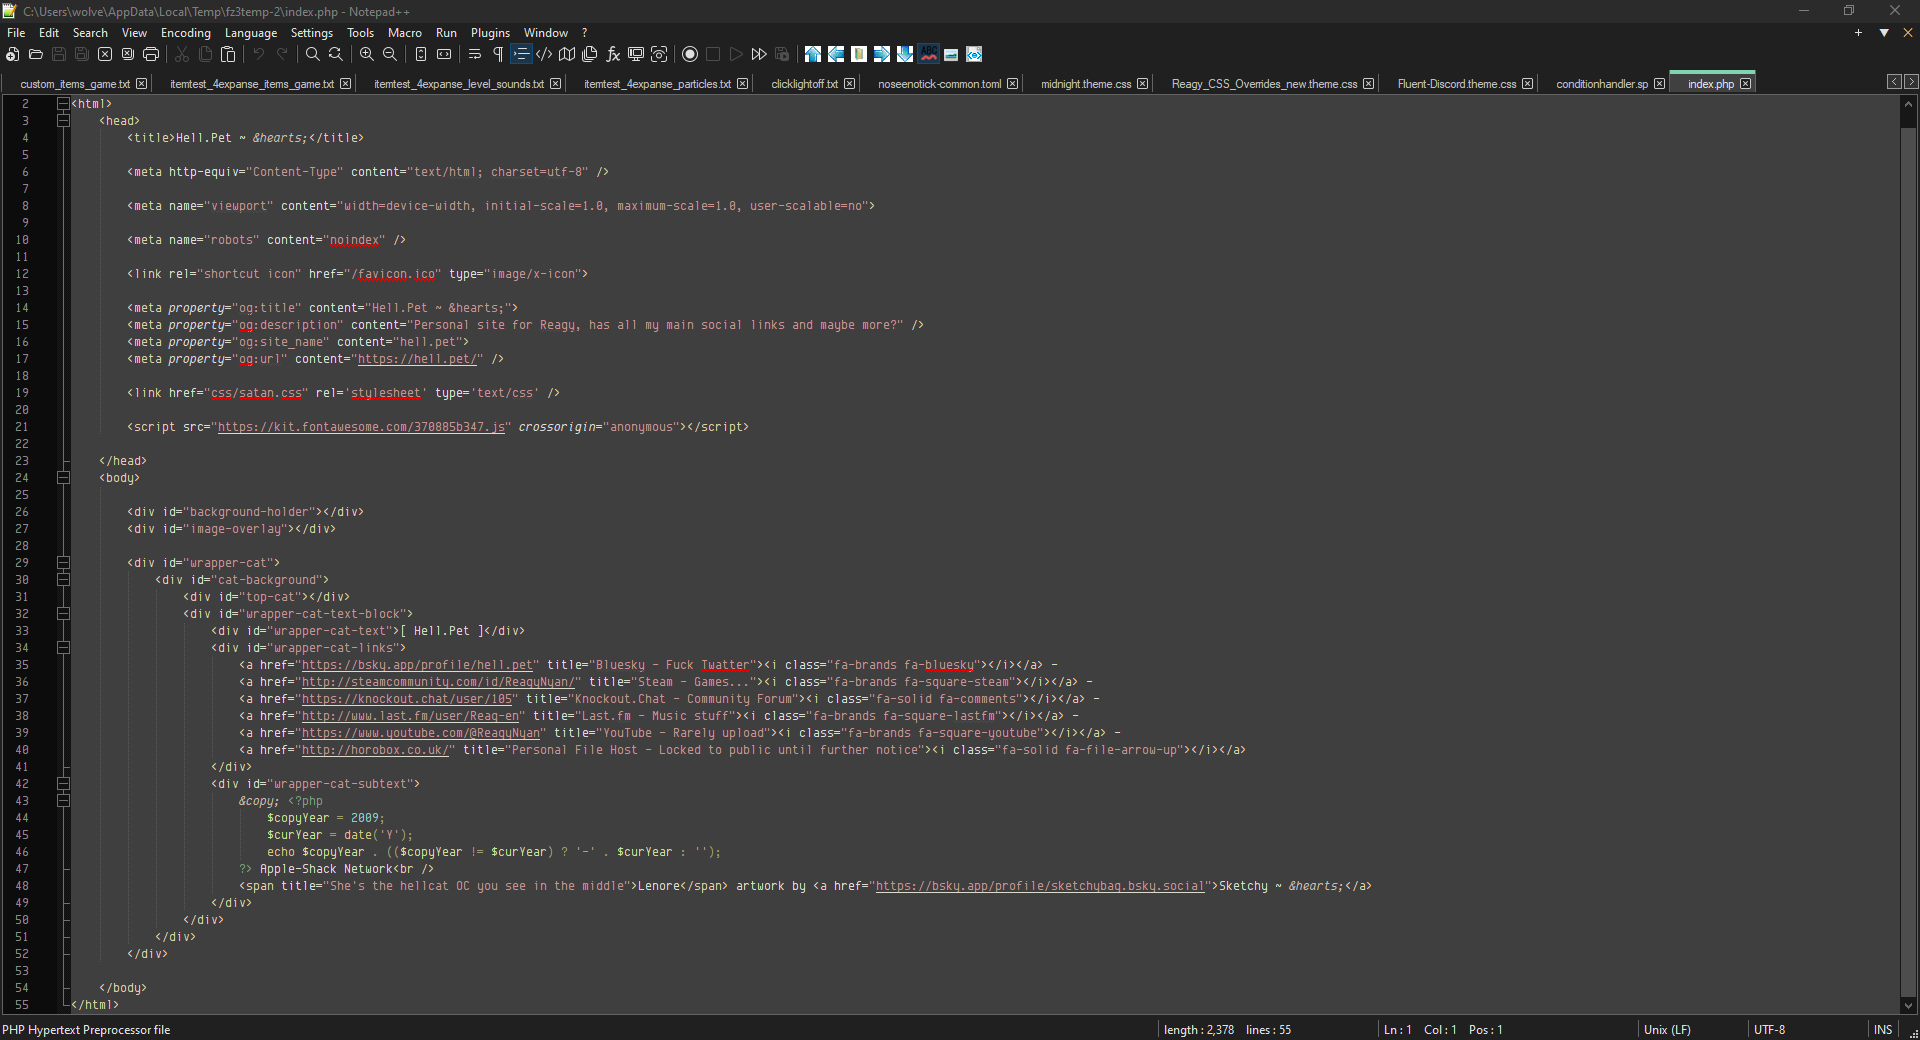Open the Replace dialog icon
Viewport: 1920px width, 1040px height.
click(336, 54)
